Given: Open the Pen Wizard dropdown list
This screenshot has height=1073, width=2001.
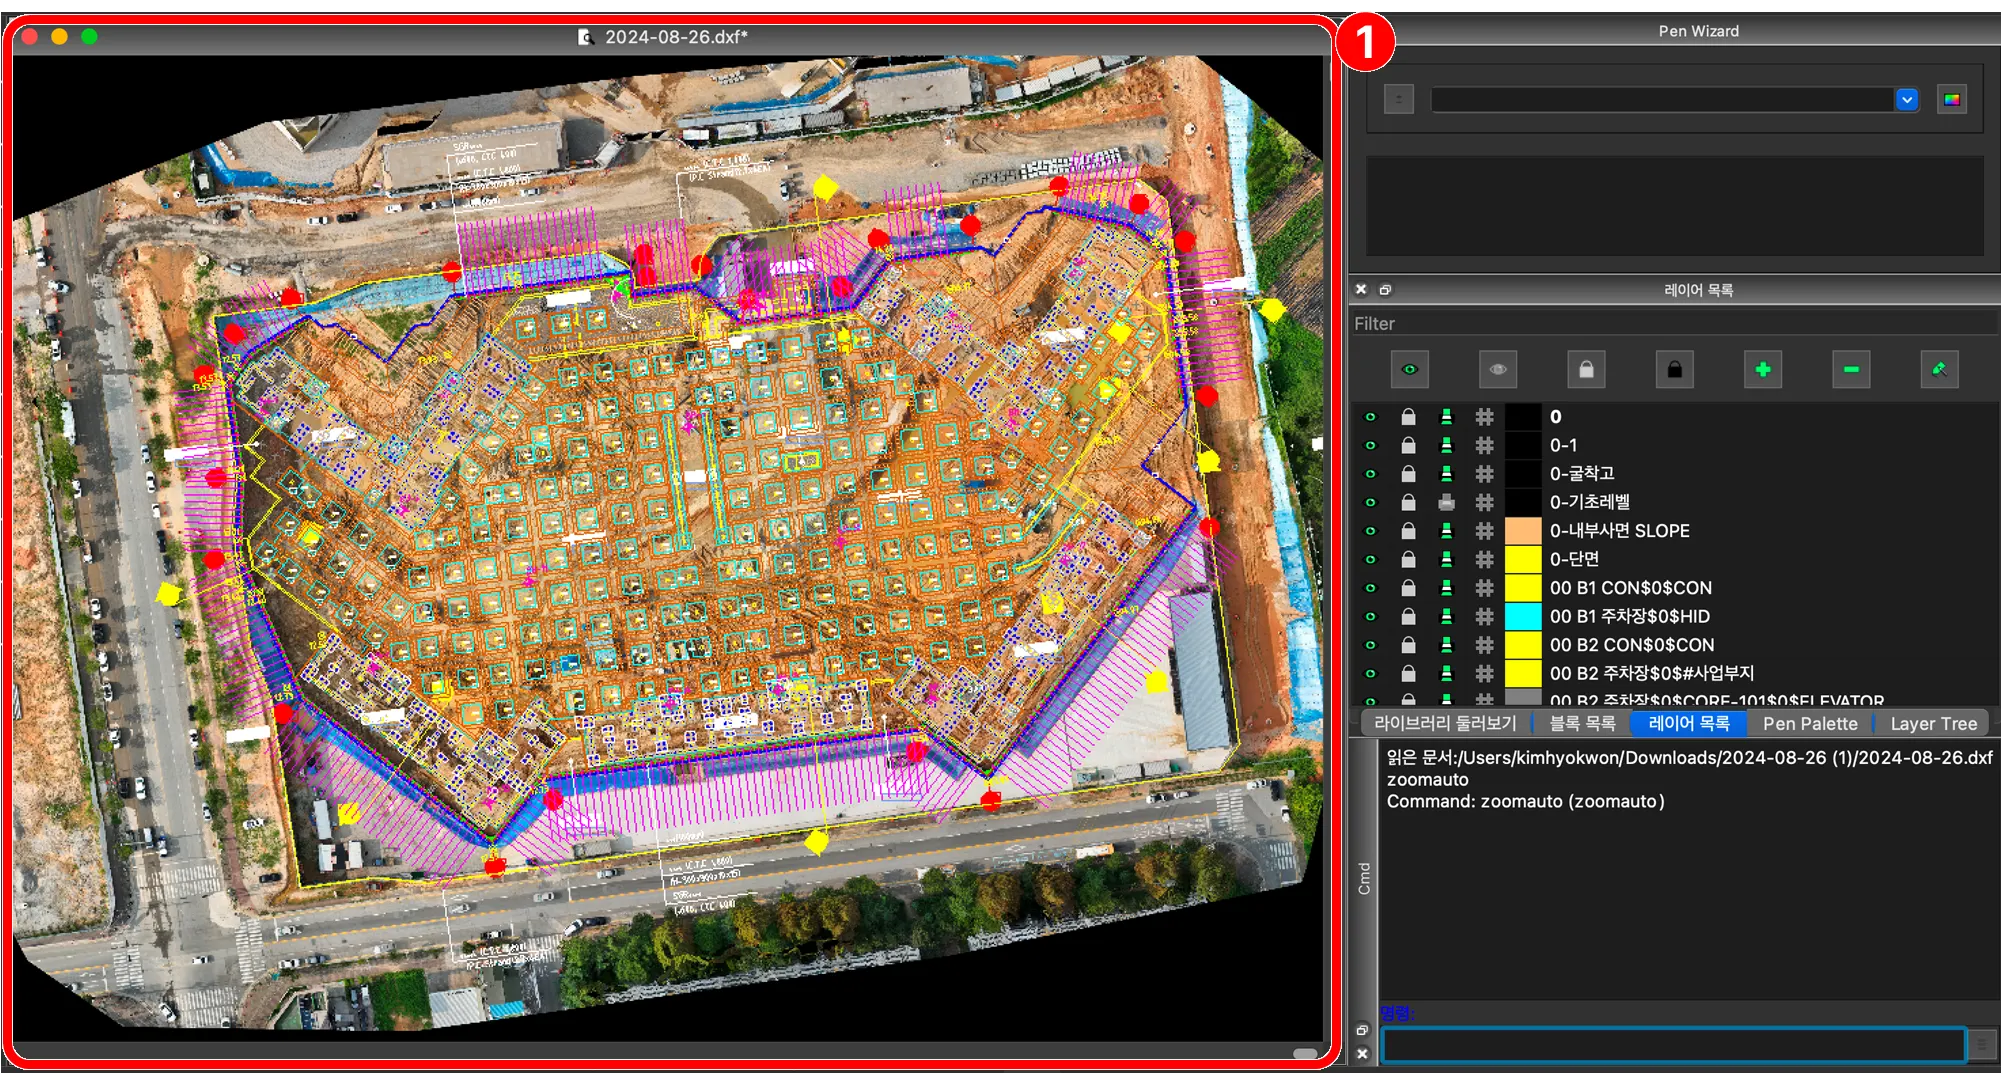Looking at the screenshot, I should pyautogui.click(x=1906, y=99).
